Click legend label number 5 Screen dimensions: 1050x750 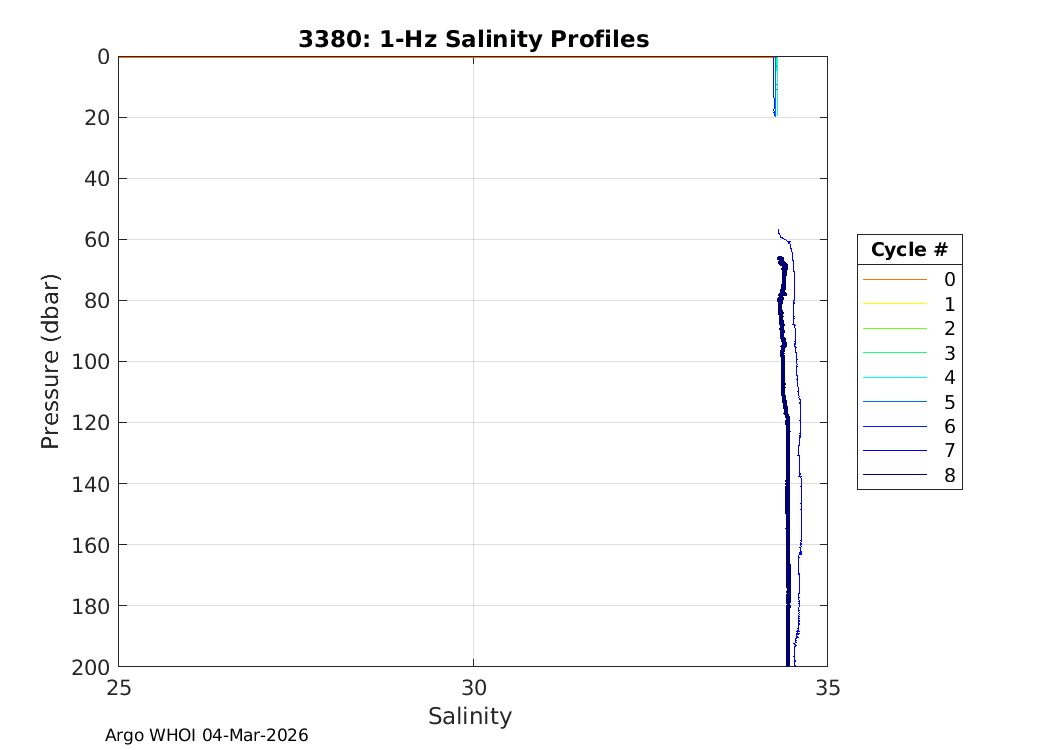(x=949, y=402)
